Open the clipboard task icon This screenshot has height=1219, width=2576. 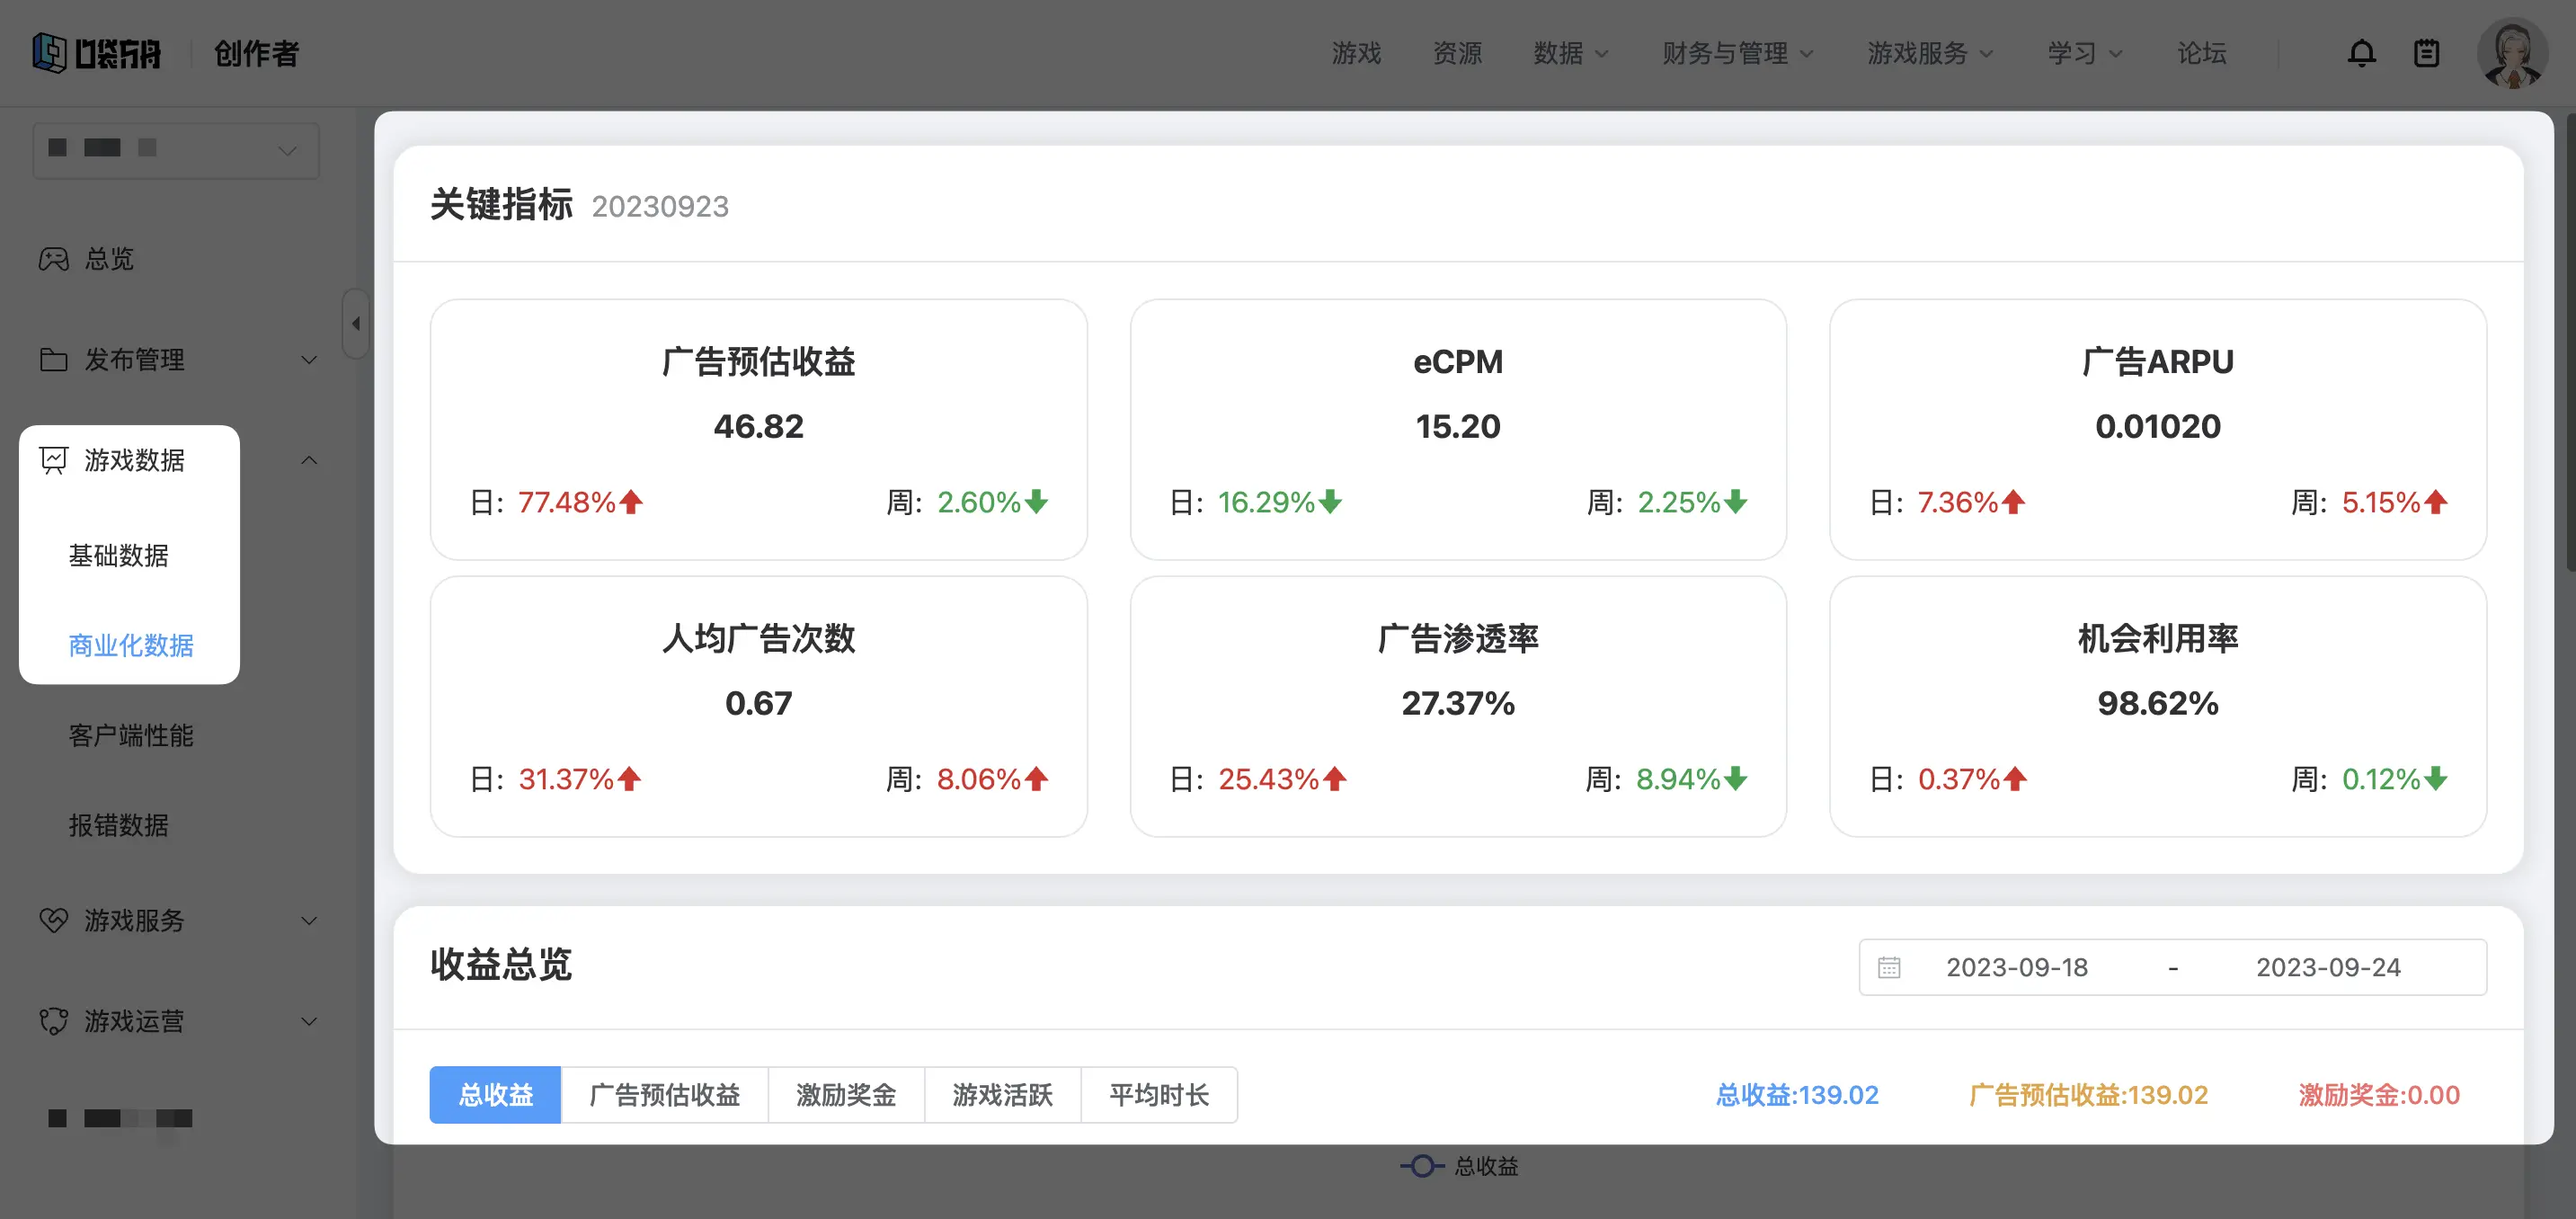point(2427,53)
